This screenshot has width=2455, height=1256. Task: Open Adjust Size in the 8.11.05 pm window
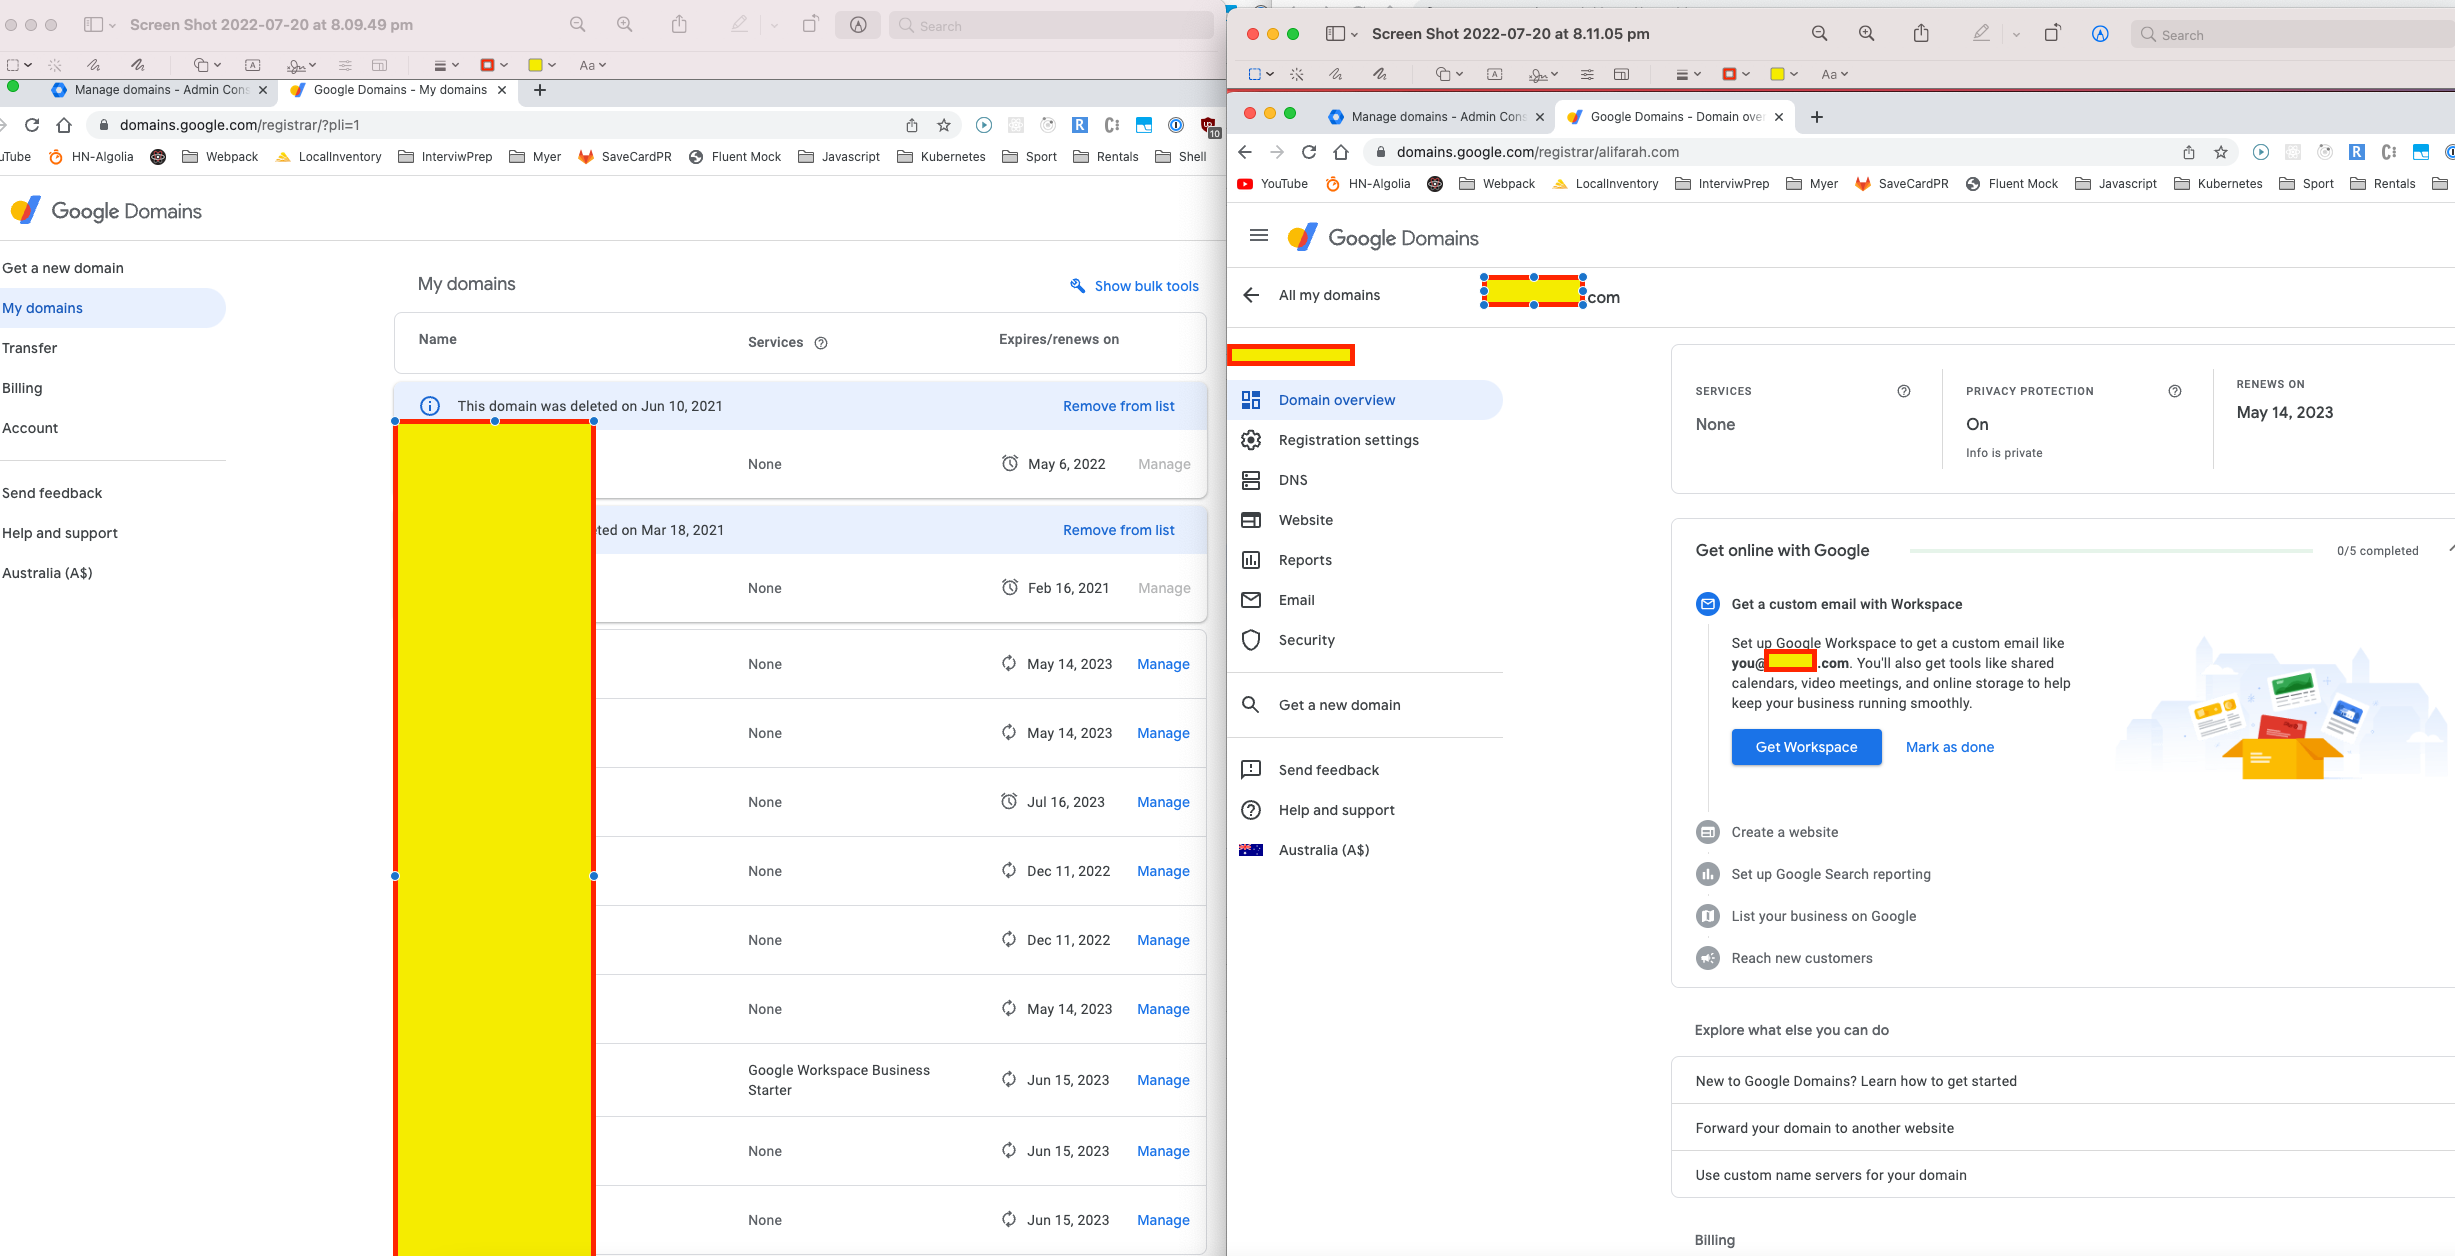coord(1621,74)
